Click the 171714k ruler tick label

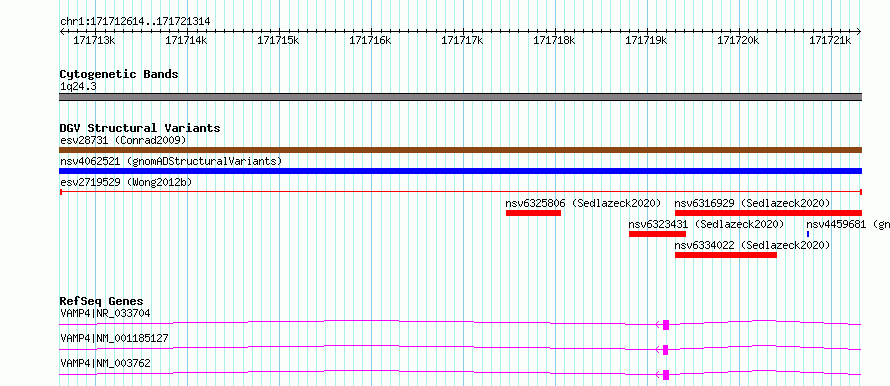coord(187,40)
